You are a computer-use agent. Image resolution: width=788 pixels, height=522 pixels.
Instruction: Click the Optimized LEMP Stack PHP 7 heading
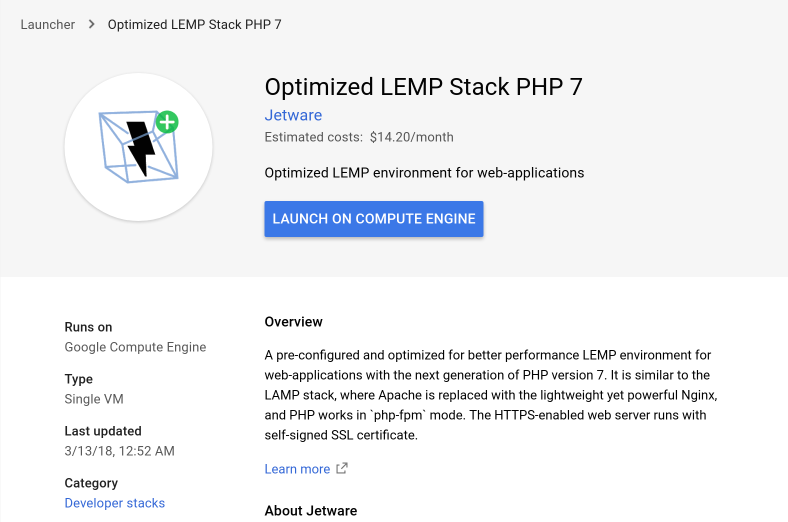point(423,86)
